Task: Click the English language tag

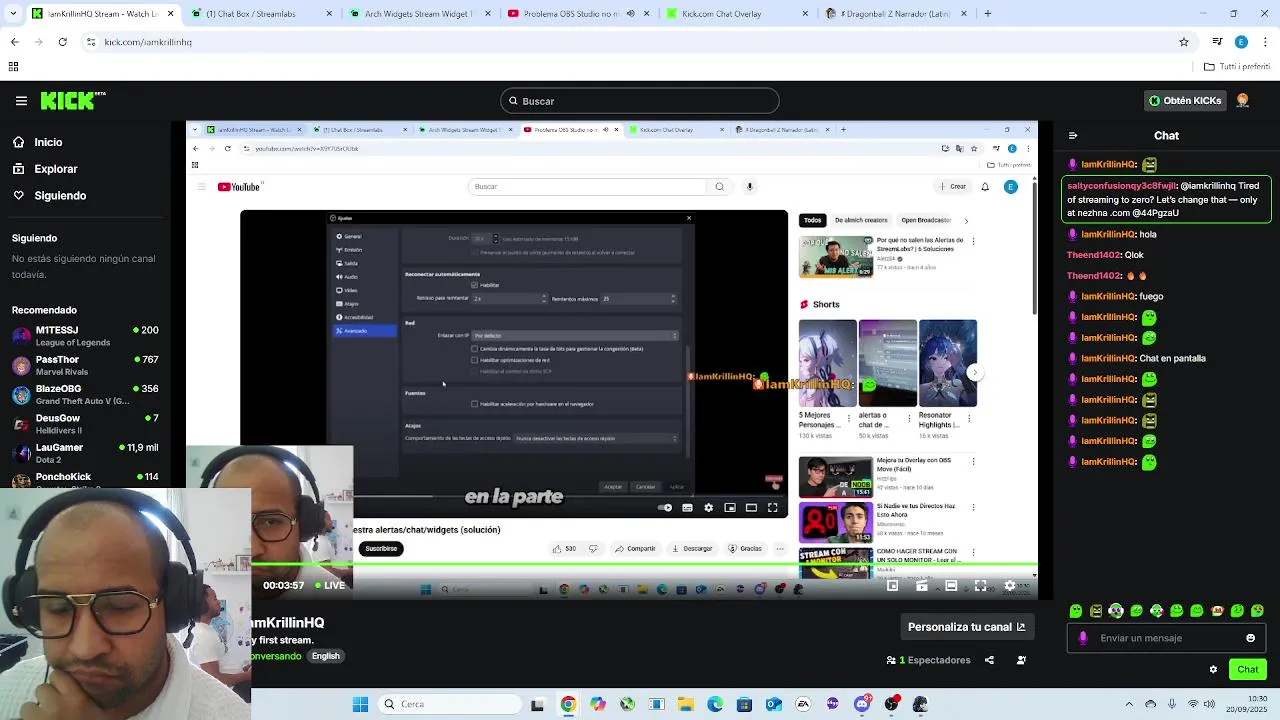Action: click(326, 656)
